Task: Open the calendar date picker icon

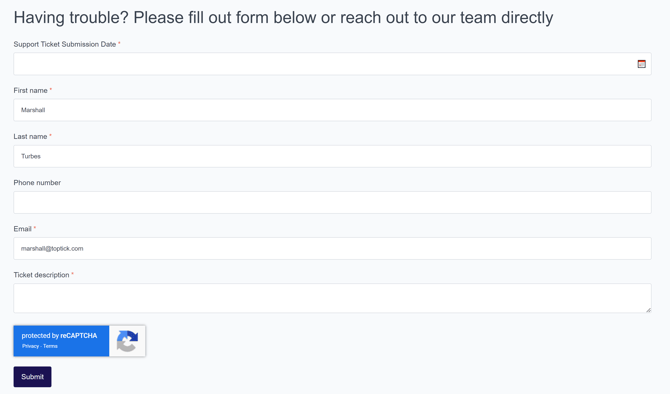Action: pyautogui.click(x=641, y=64)
